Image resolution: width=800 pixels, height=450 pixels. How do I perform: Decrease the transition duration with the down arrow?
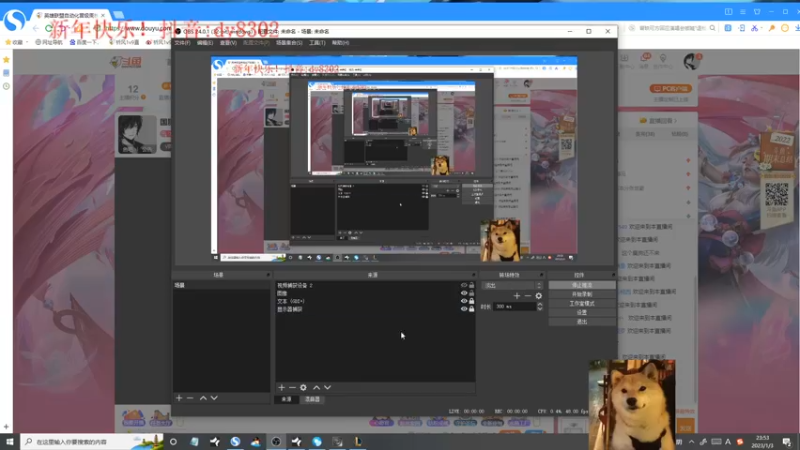point(540,309)
